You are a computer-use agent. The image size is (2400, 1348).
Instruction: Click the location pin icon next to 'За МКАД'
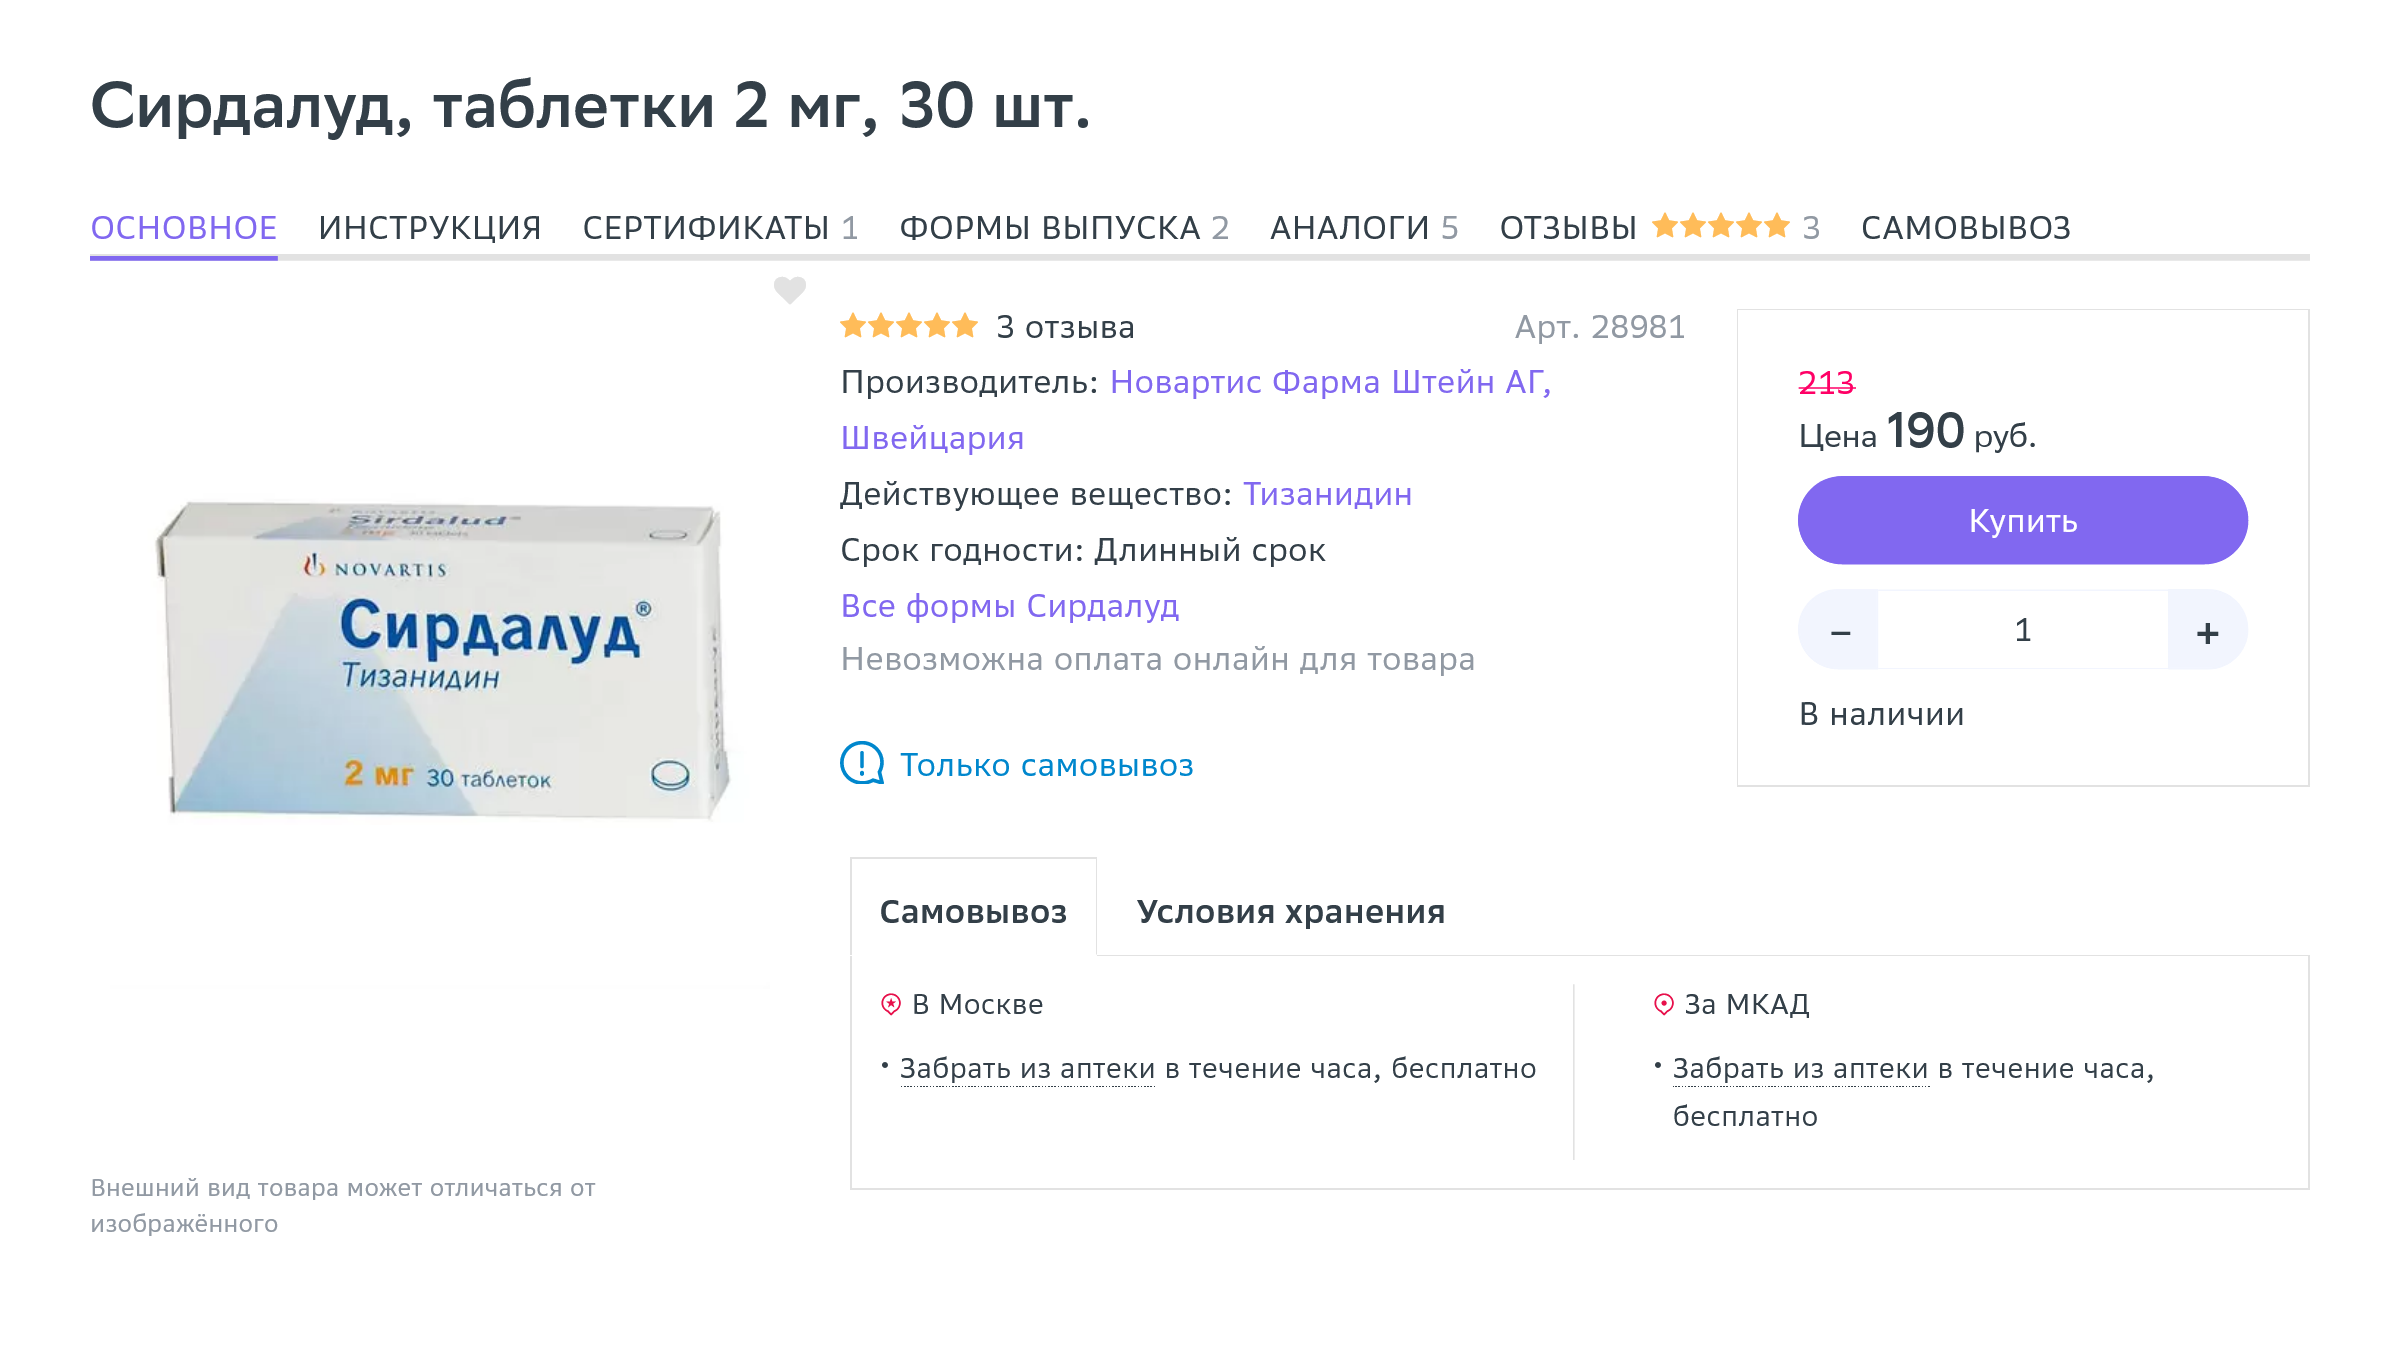click(1664, 1004)
